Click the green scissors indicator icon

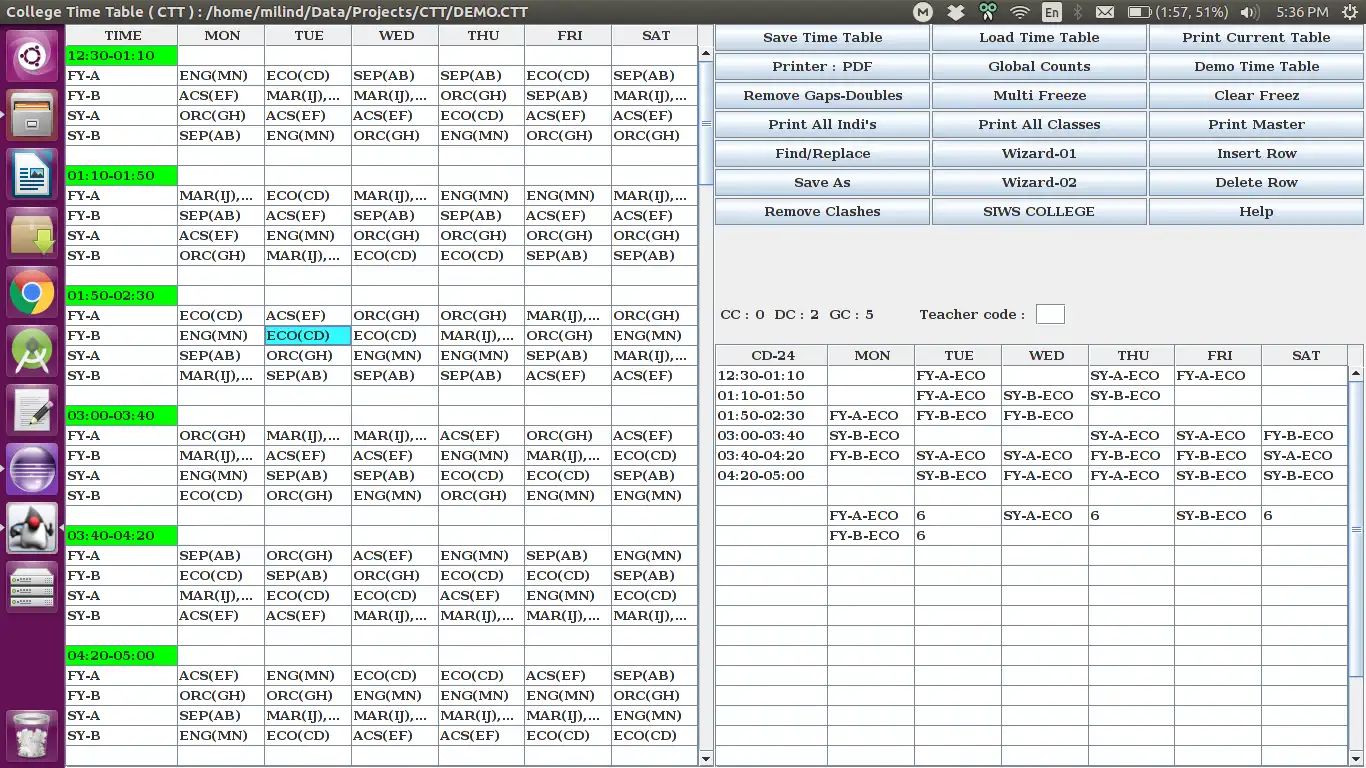click(x=988, y=12)
